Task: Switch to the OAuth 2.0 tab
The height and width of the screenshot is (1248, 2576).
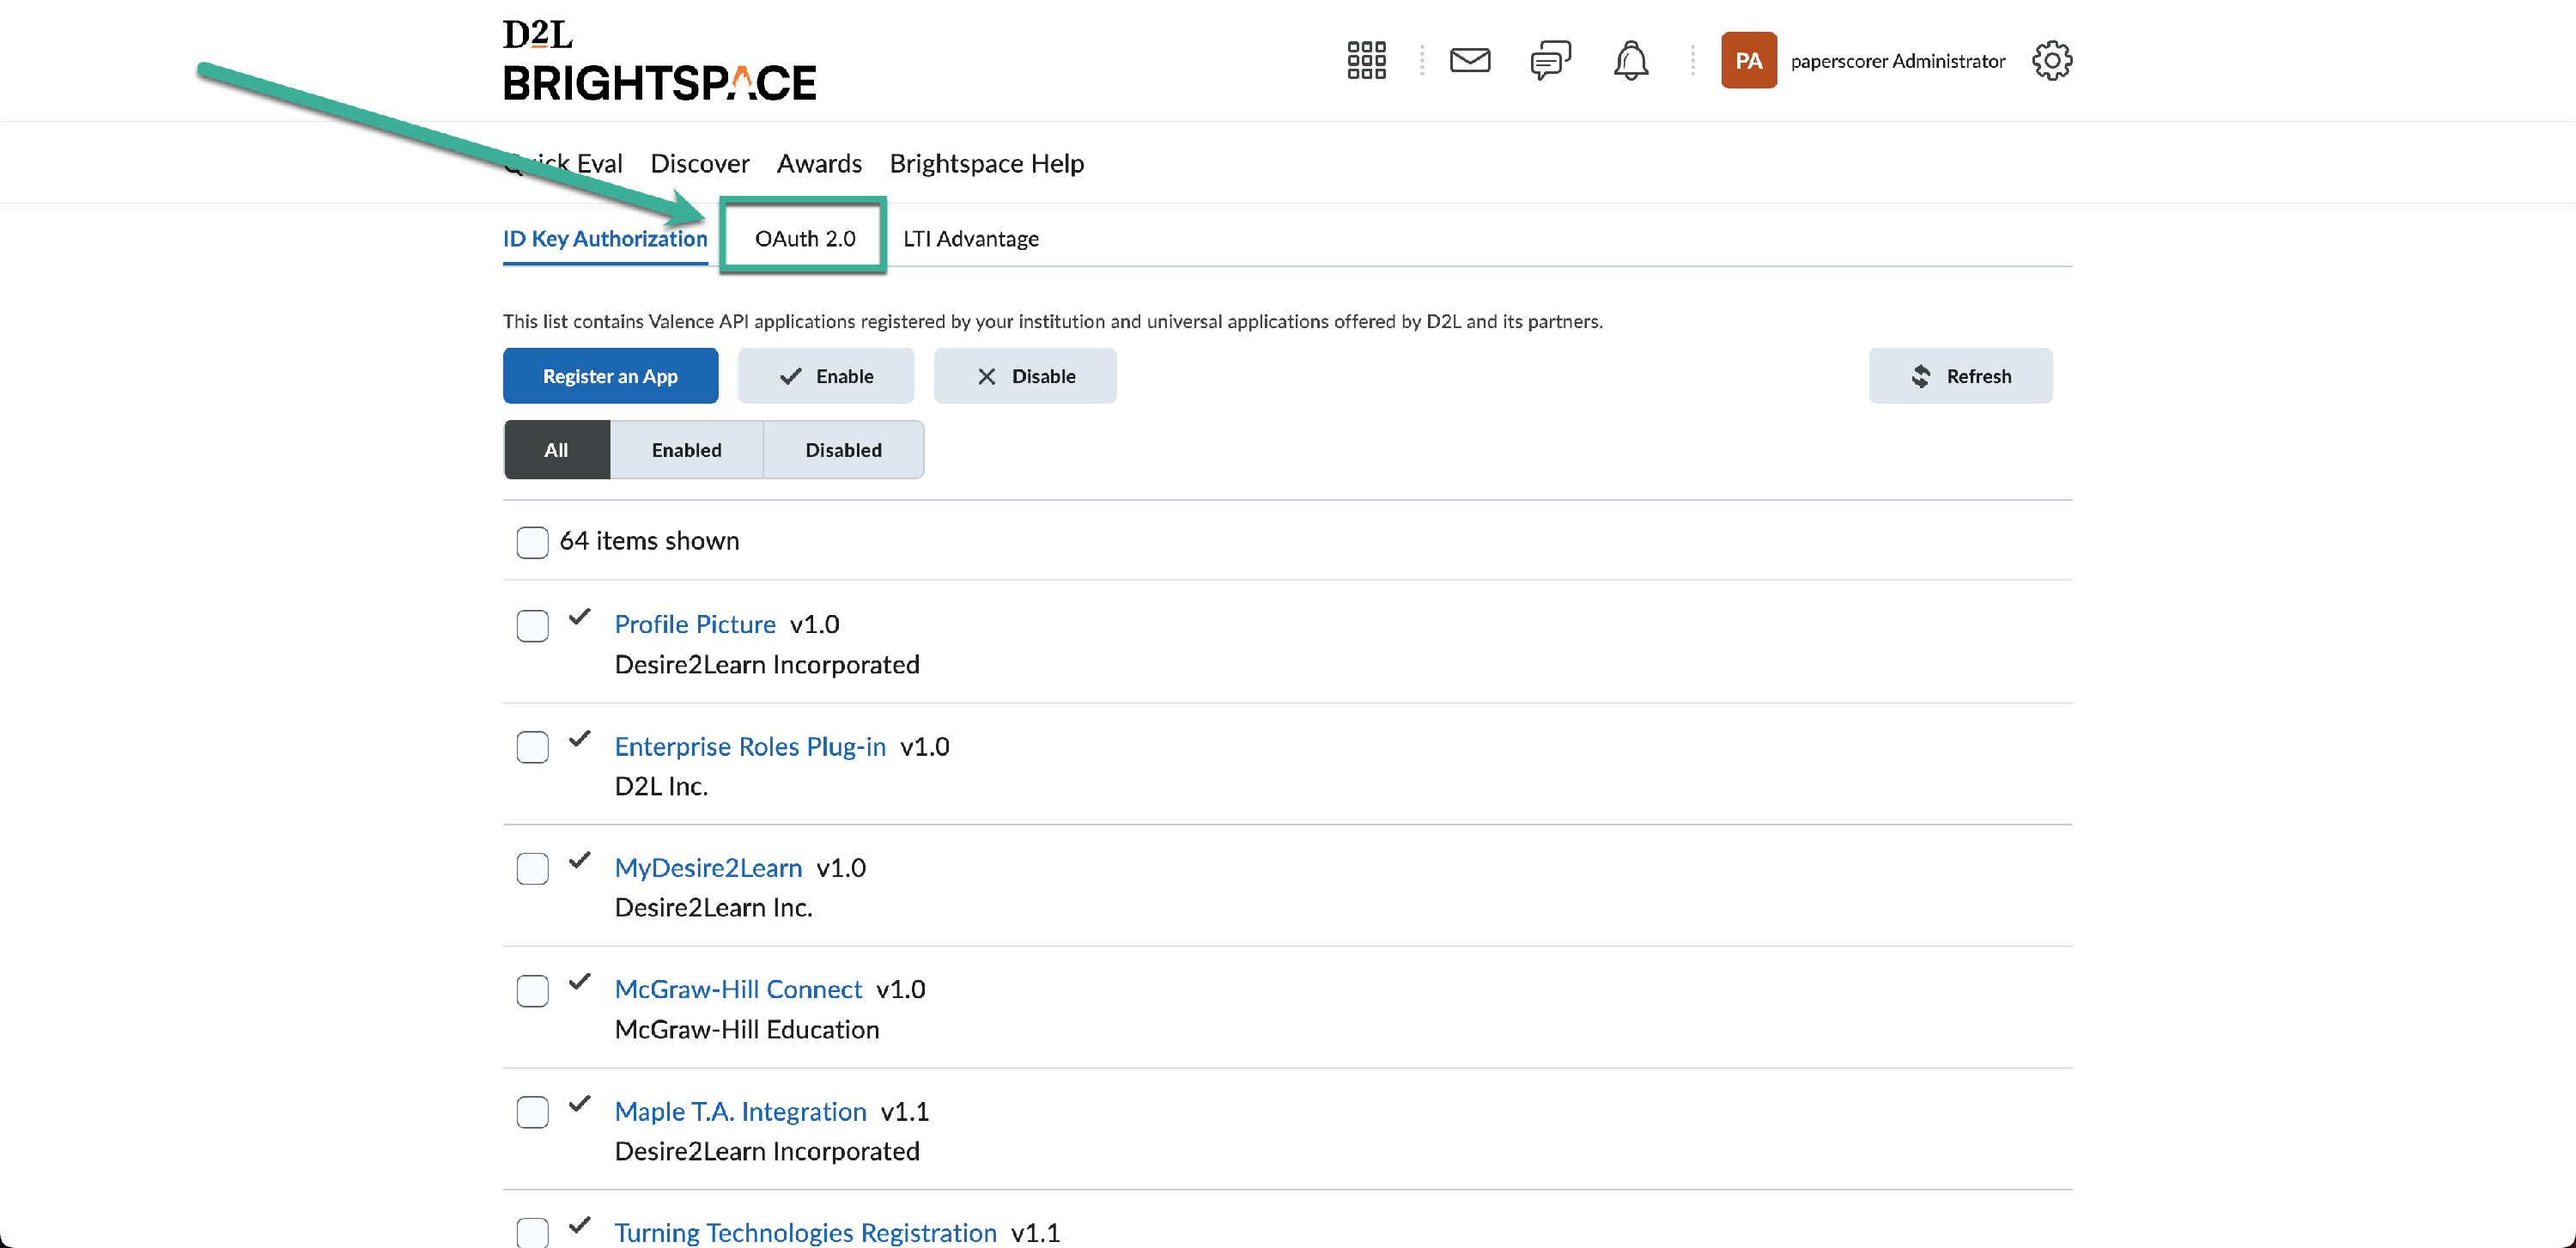Action: (804, 238)
